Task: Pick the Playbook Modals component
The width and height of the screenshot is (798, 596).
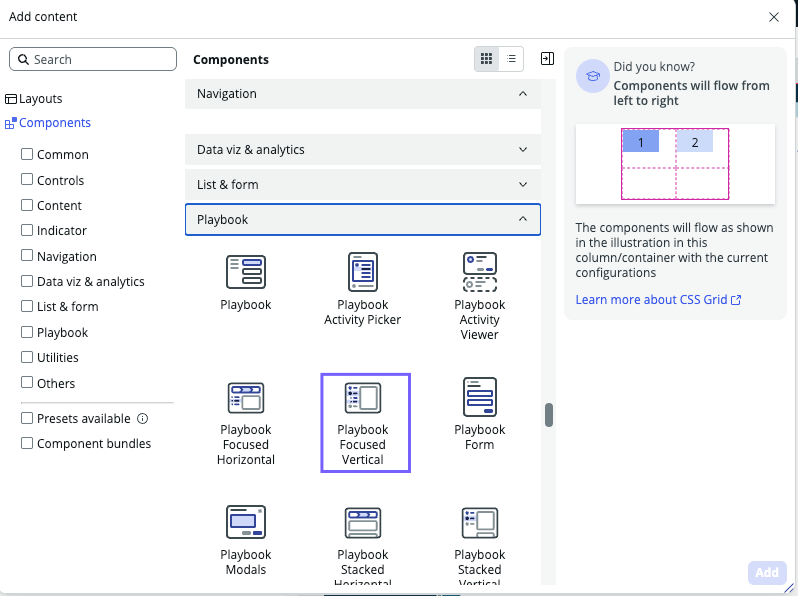Action: tap(246, 540)
